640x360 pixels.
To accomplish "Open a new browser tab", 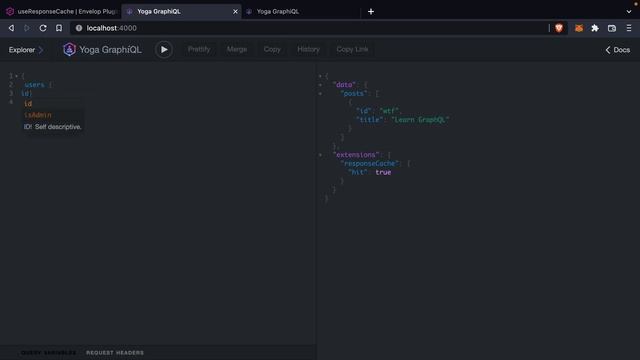I will pos(371,11).
